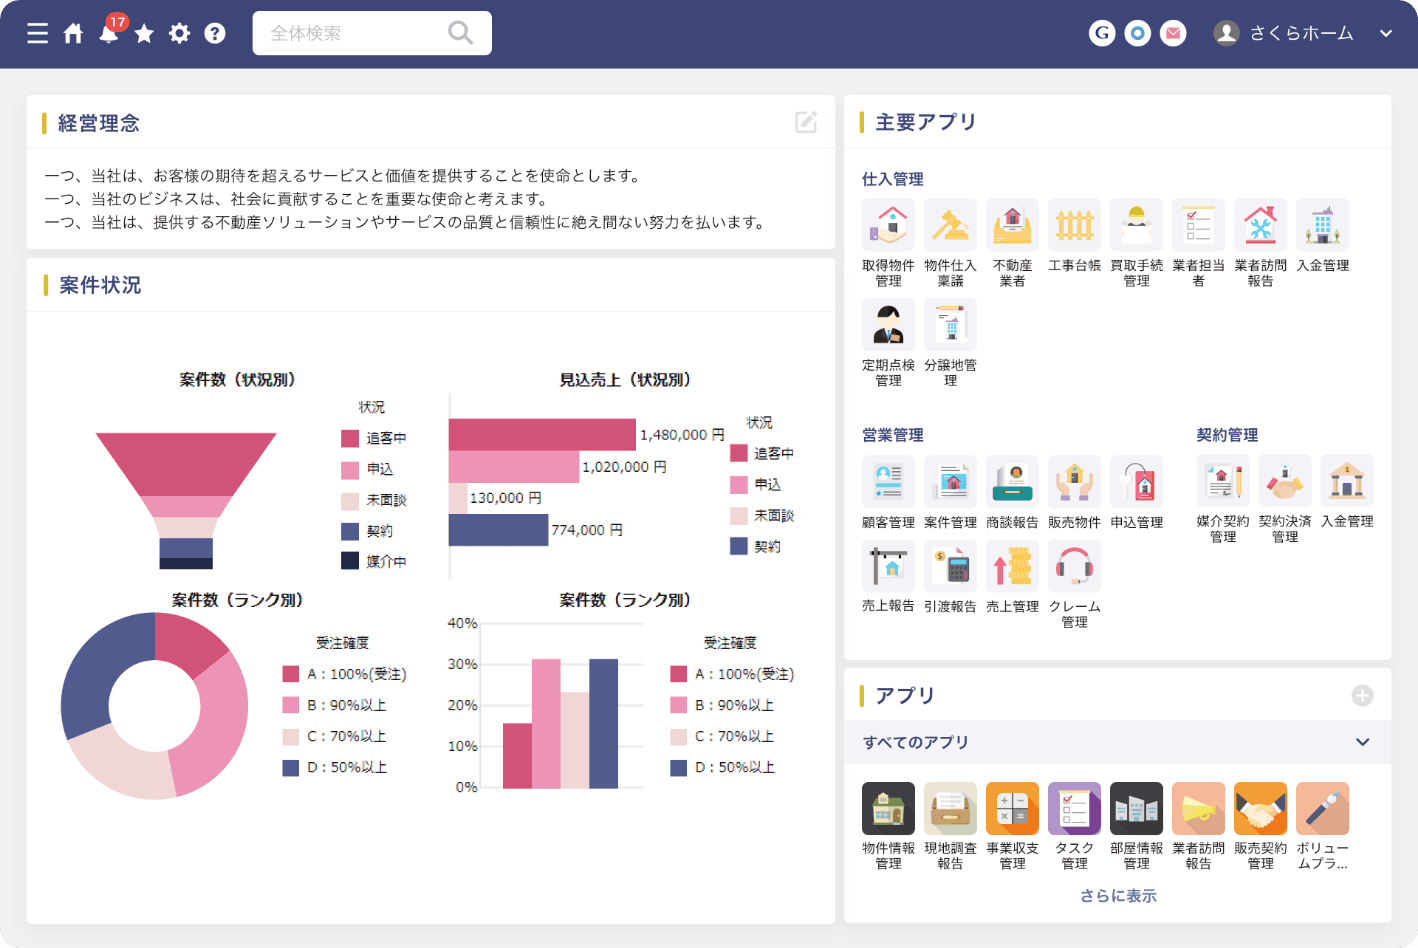Open the favorites star in header
Viewport: 1418px width, 948px height.
(144, 34)
